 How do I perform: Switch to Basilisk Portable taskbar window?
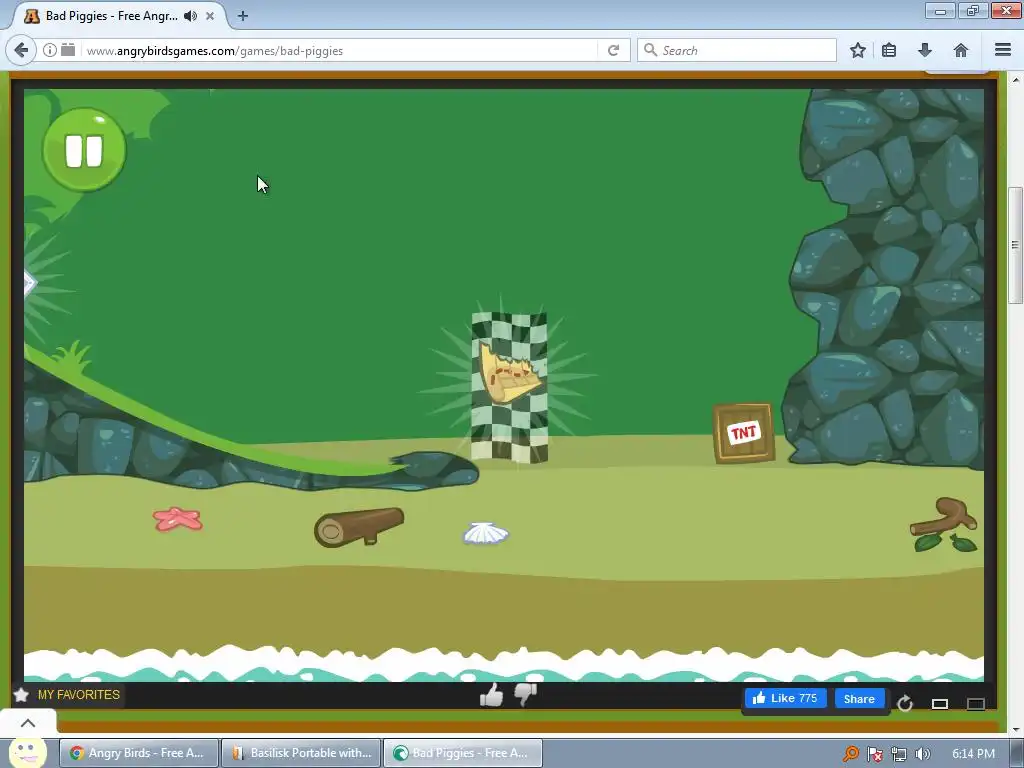point(301,753)
